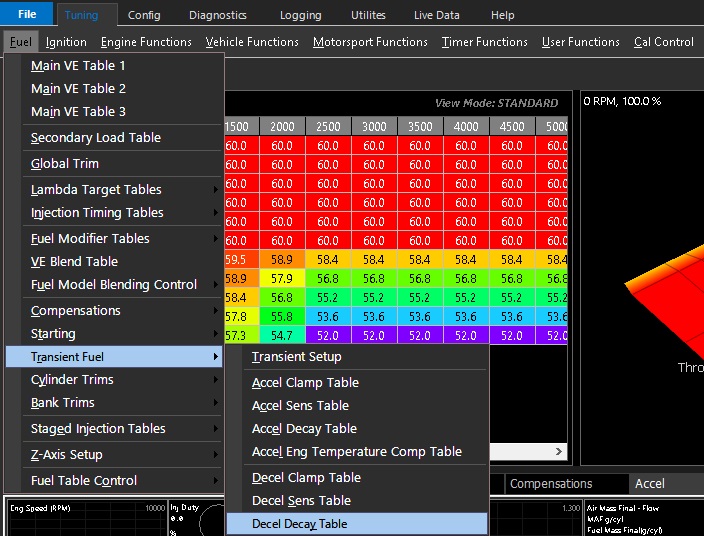Open the Ignition menu
The width and height of the screenshot is (704, 536).
(x=66, y=42)
